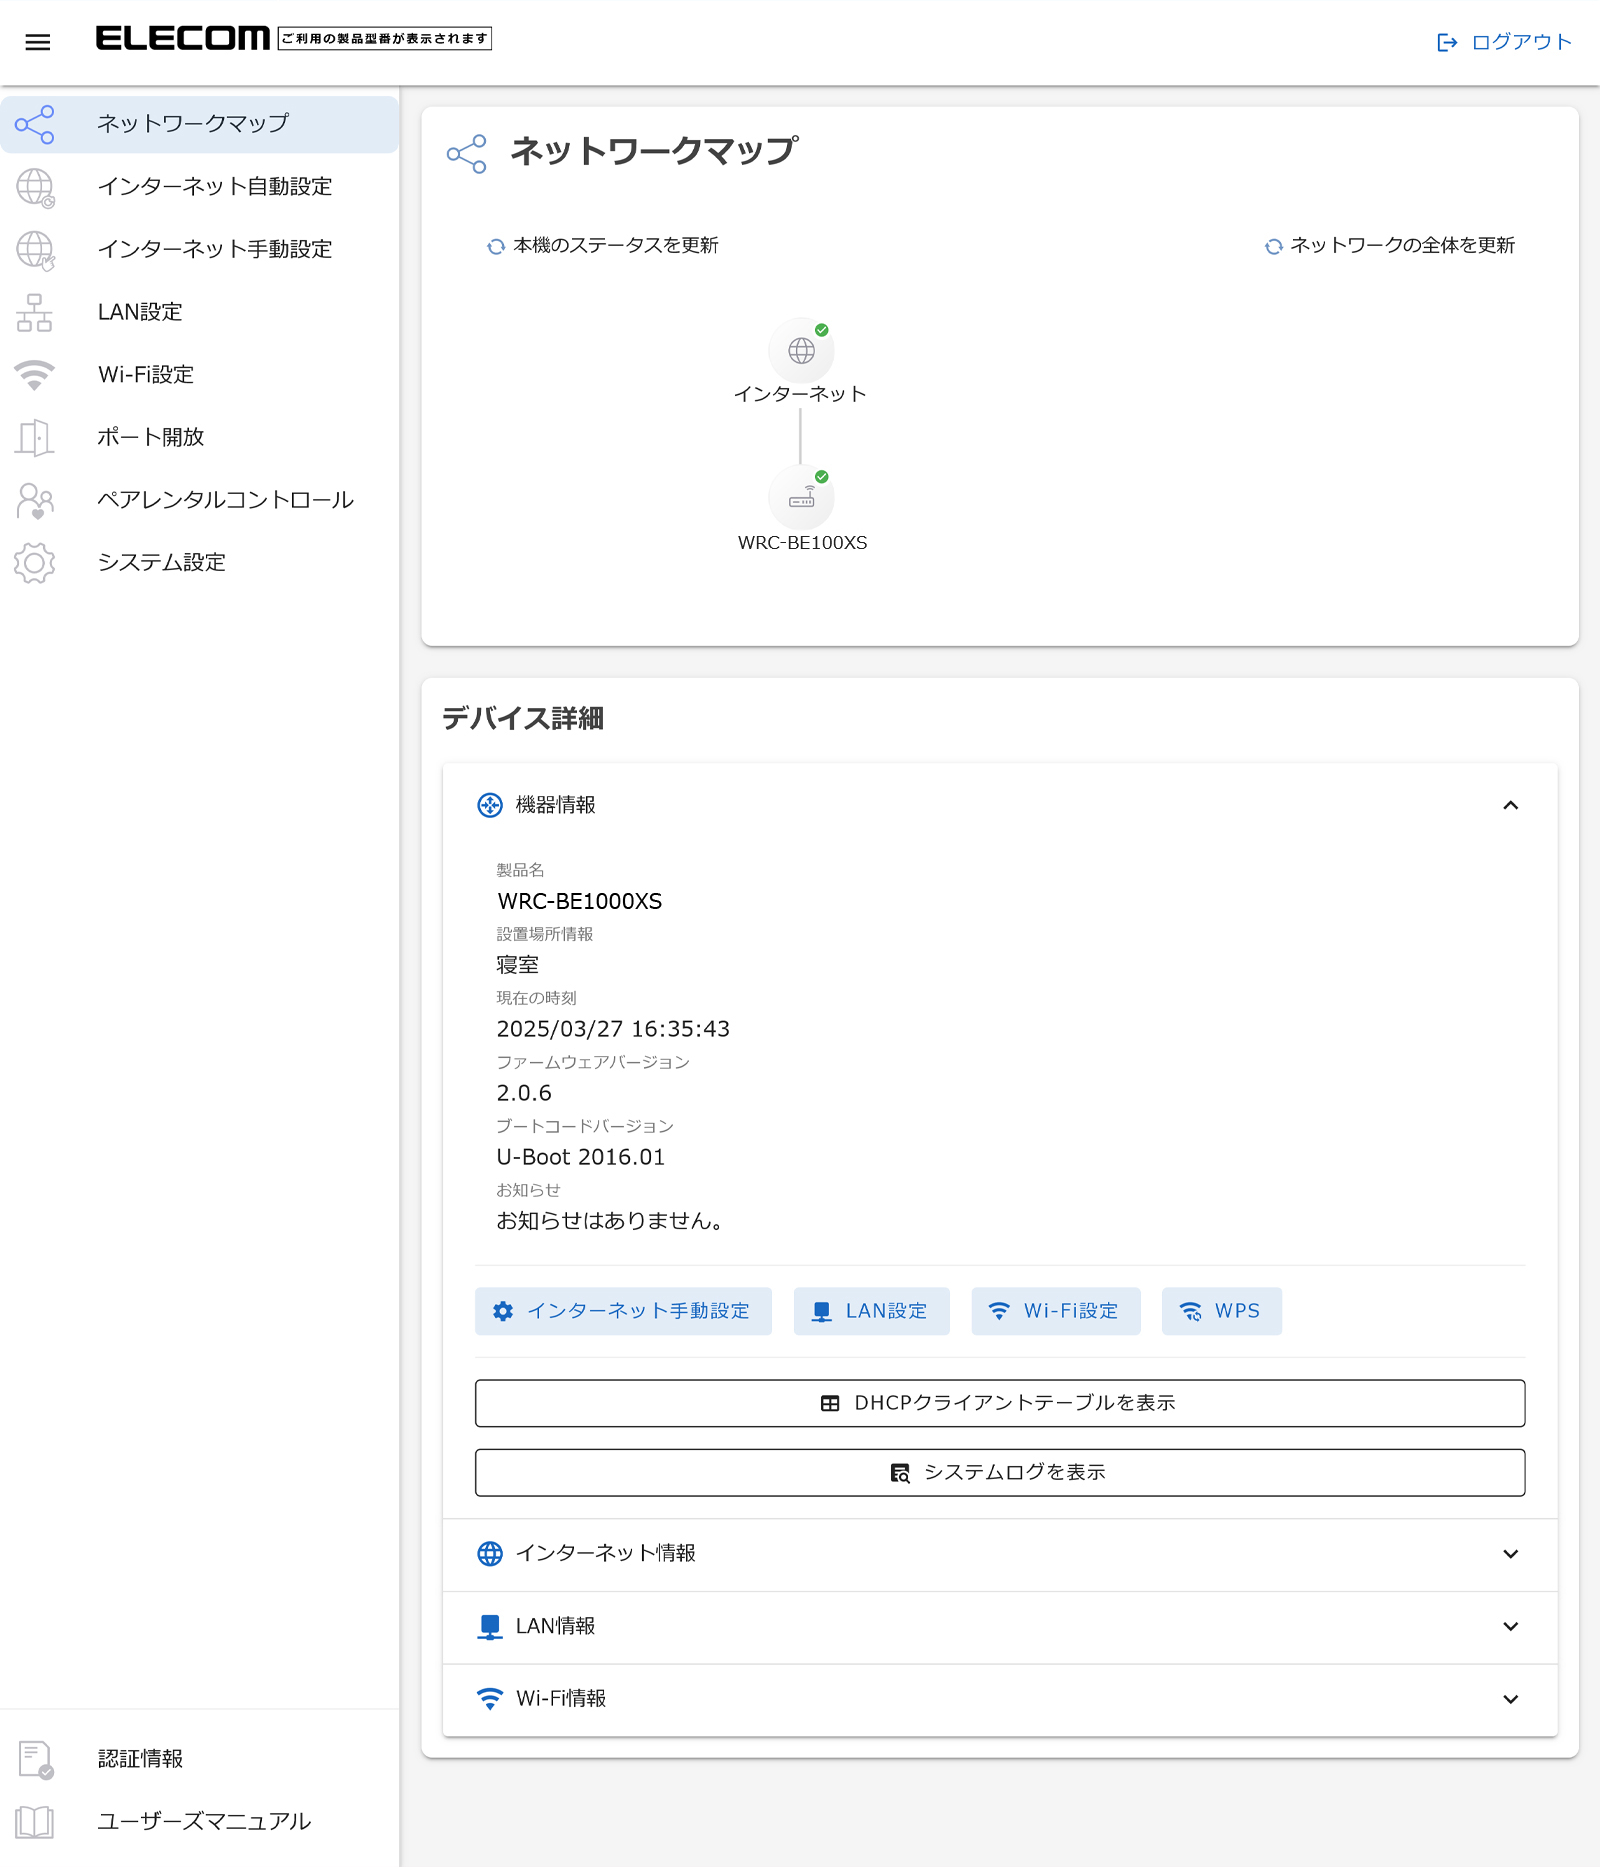The width and height of the screenshot is (1600, 1867).
Task: Expand the LAN情報 section
Action: tap(1510, 1627)
